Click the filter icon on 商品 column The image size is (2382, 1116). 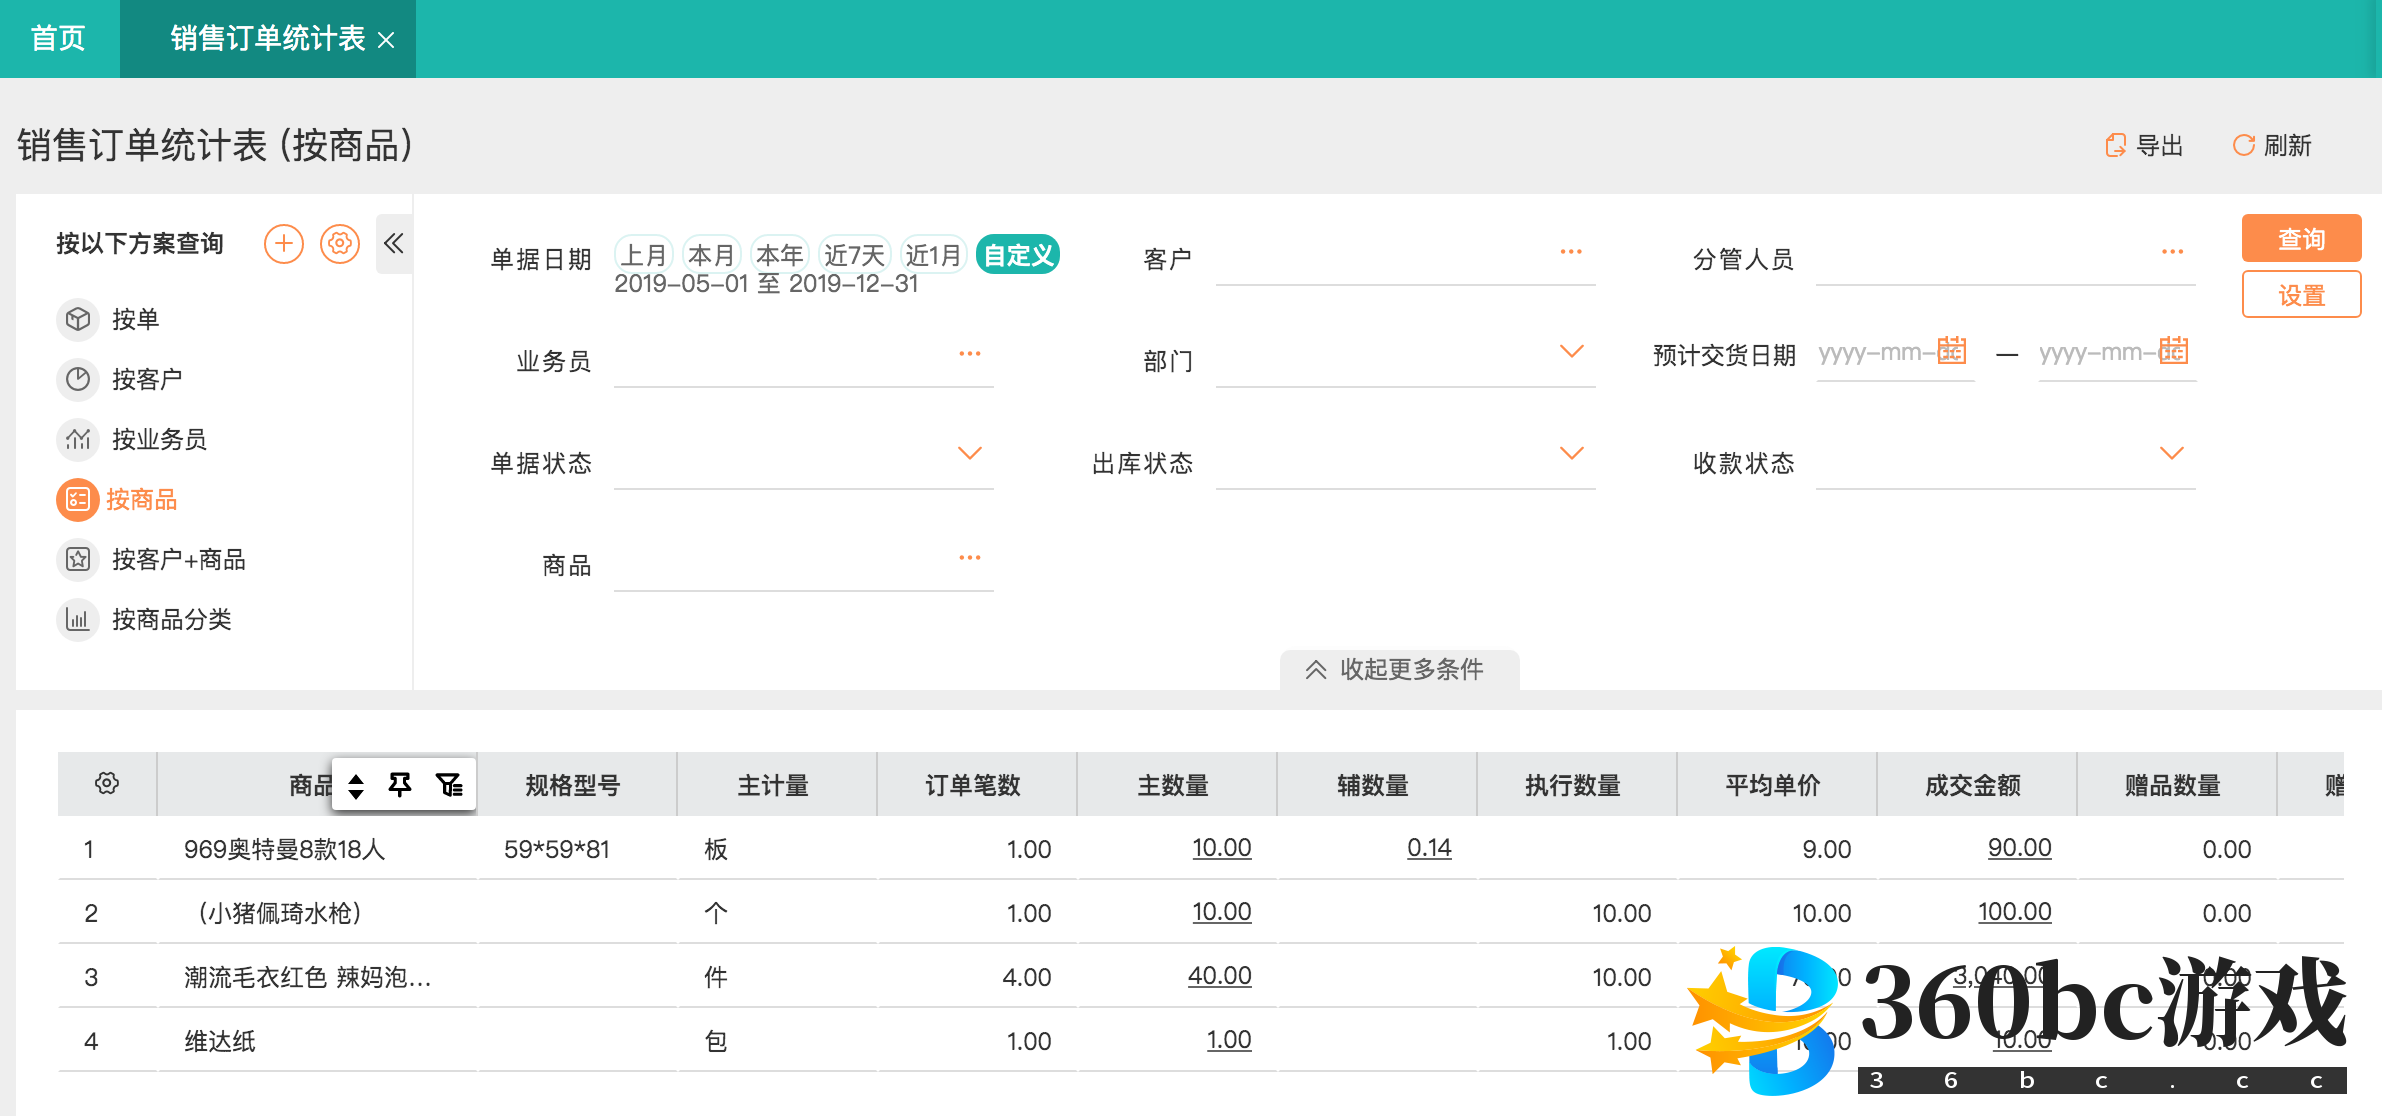tap(450, 784)
